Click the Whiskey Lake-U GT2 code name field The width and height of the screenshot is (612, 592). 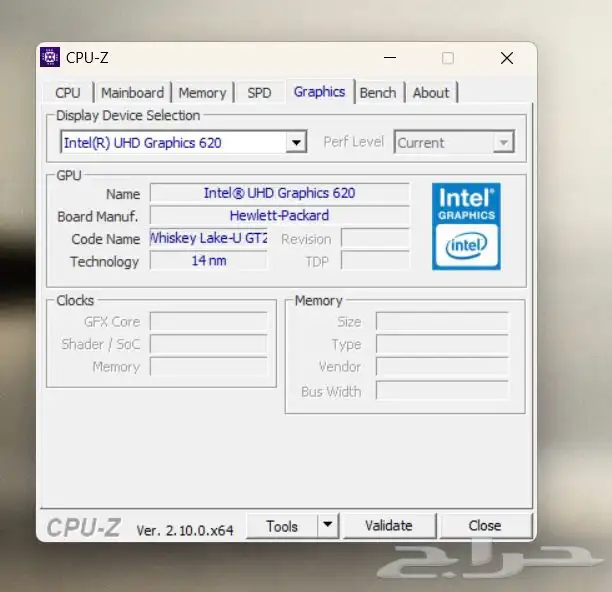click(x=209, y=238)
